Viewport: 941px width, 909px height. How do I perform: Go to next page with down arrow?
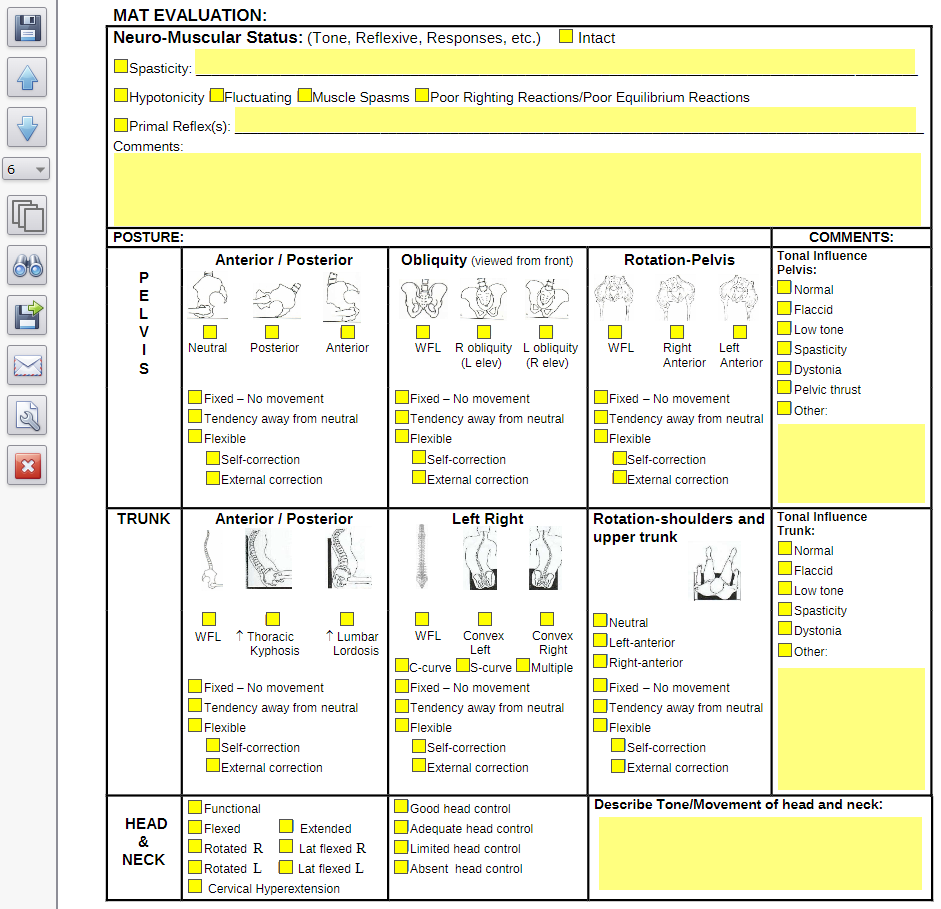coord(27,127)
